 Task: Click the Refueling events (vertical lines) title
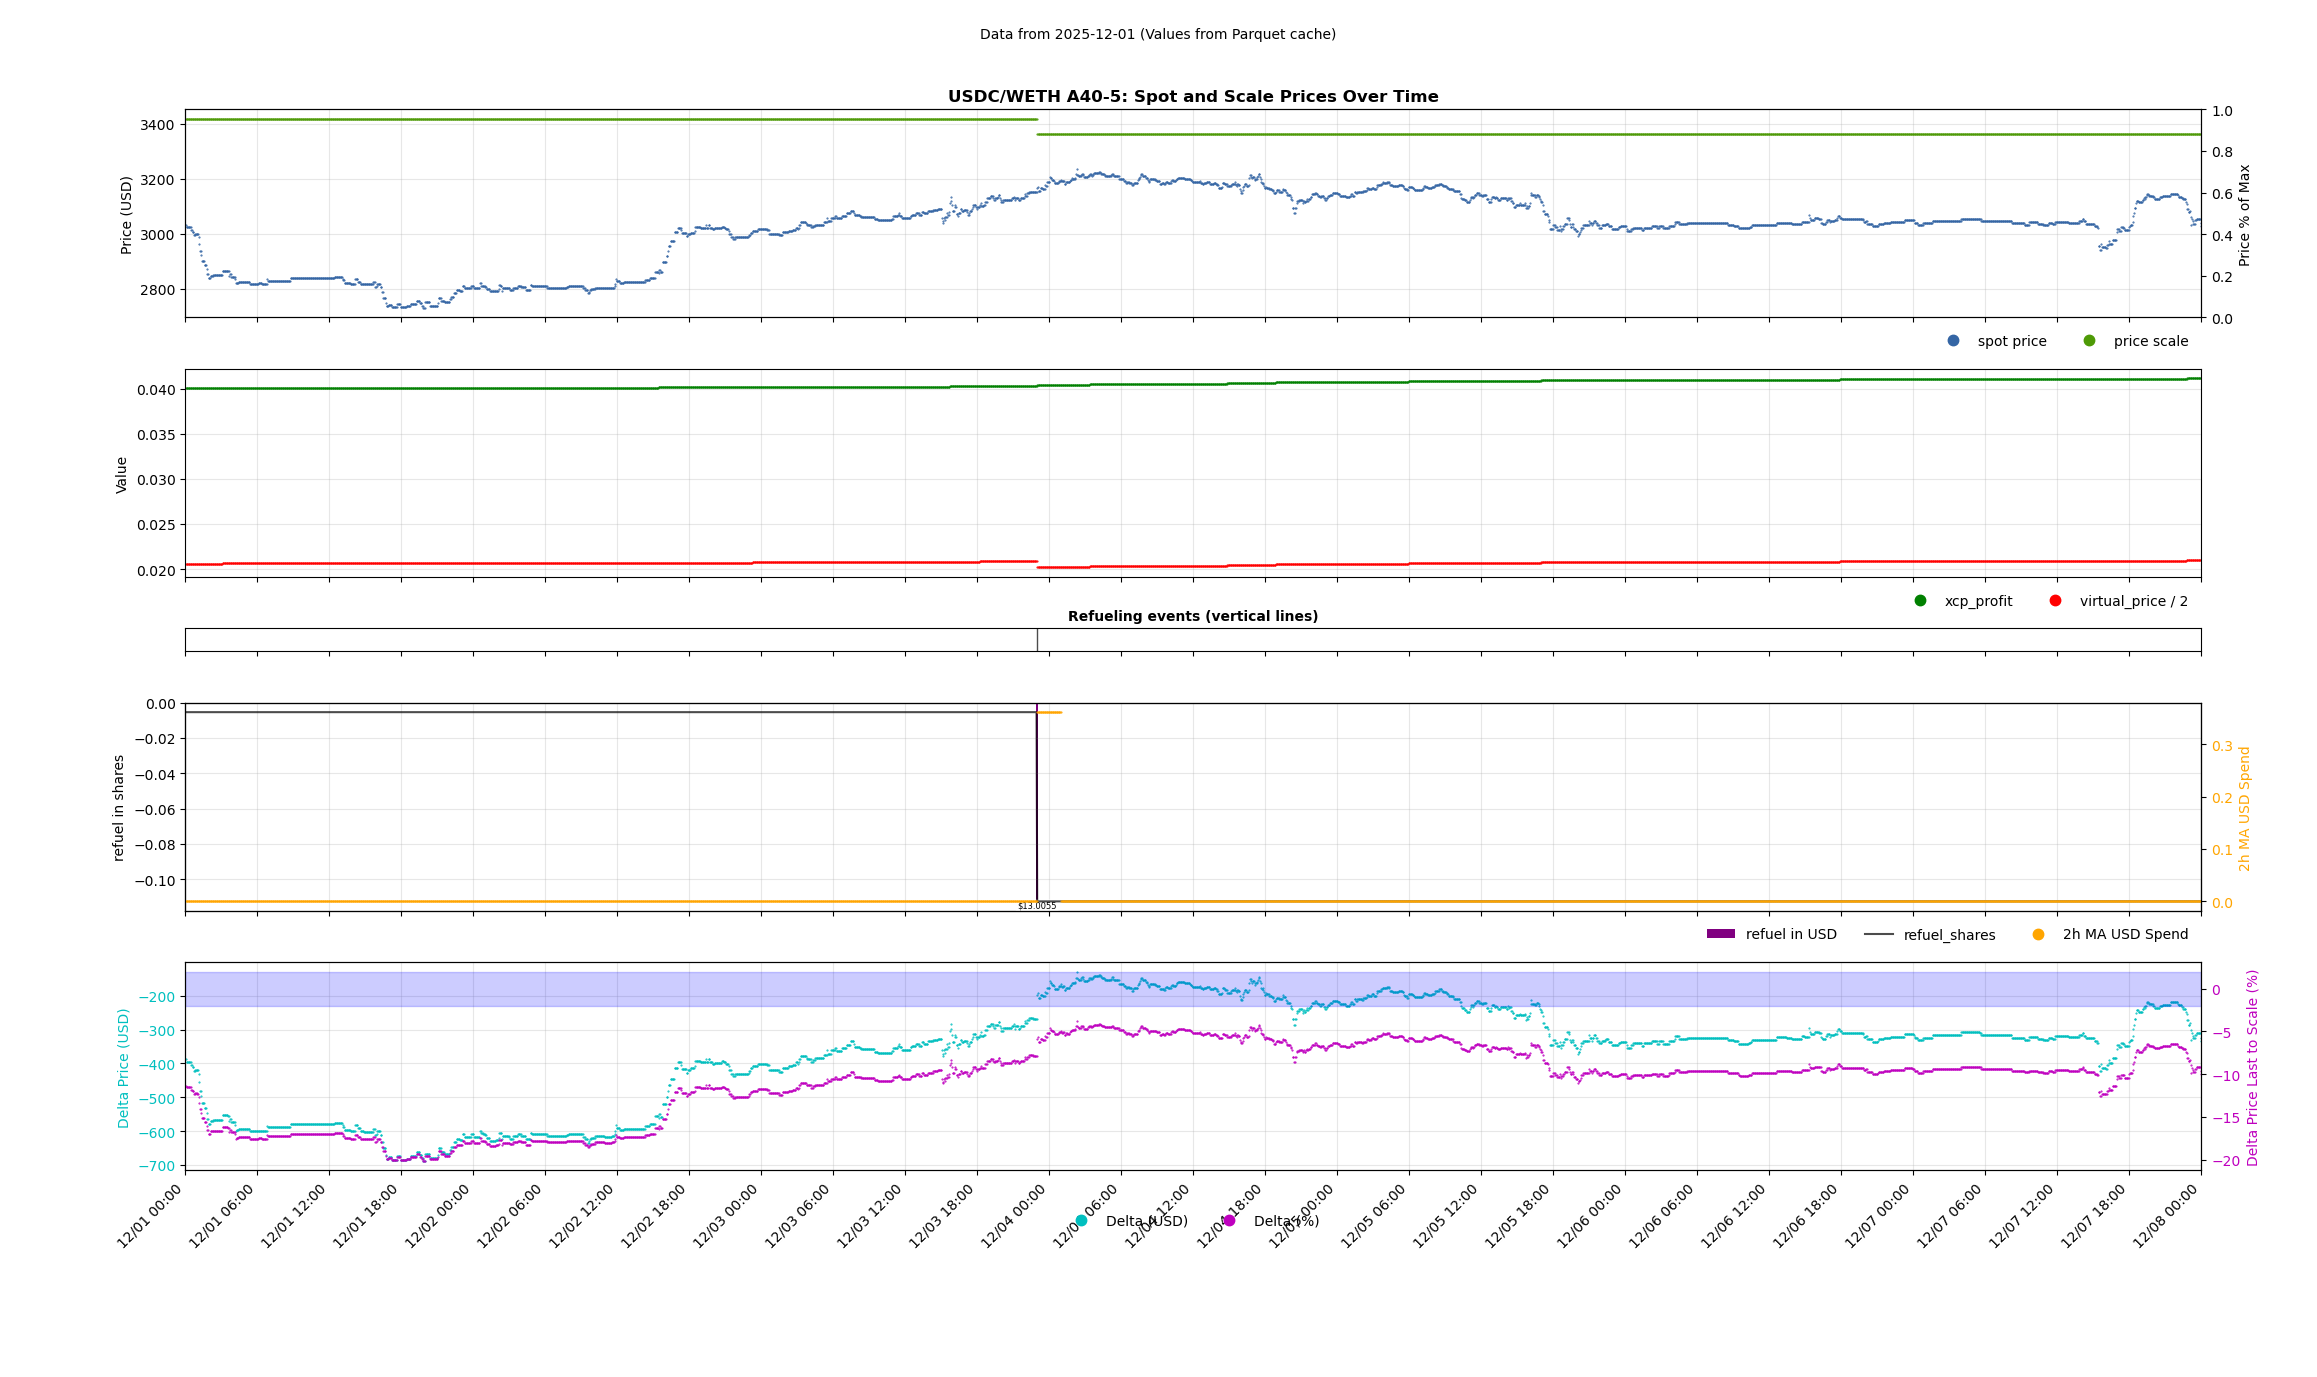1192,616
